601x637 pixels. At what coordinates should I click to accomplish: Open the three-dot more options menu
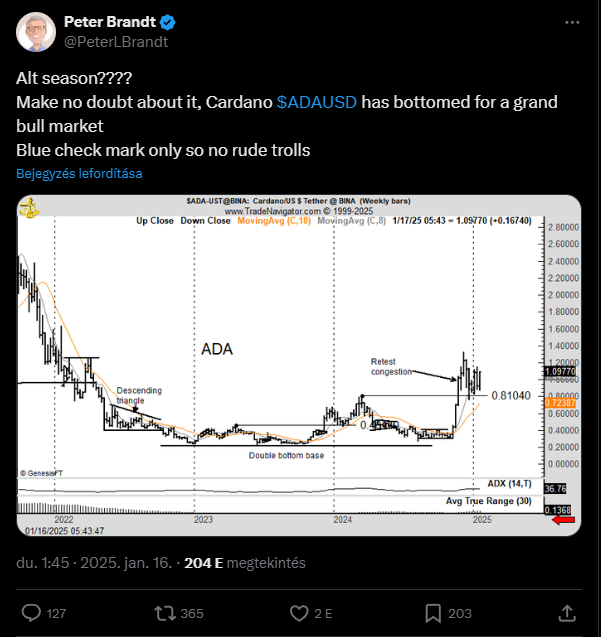pyautogui.click(x=572, y=23)
